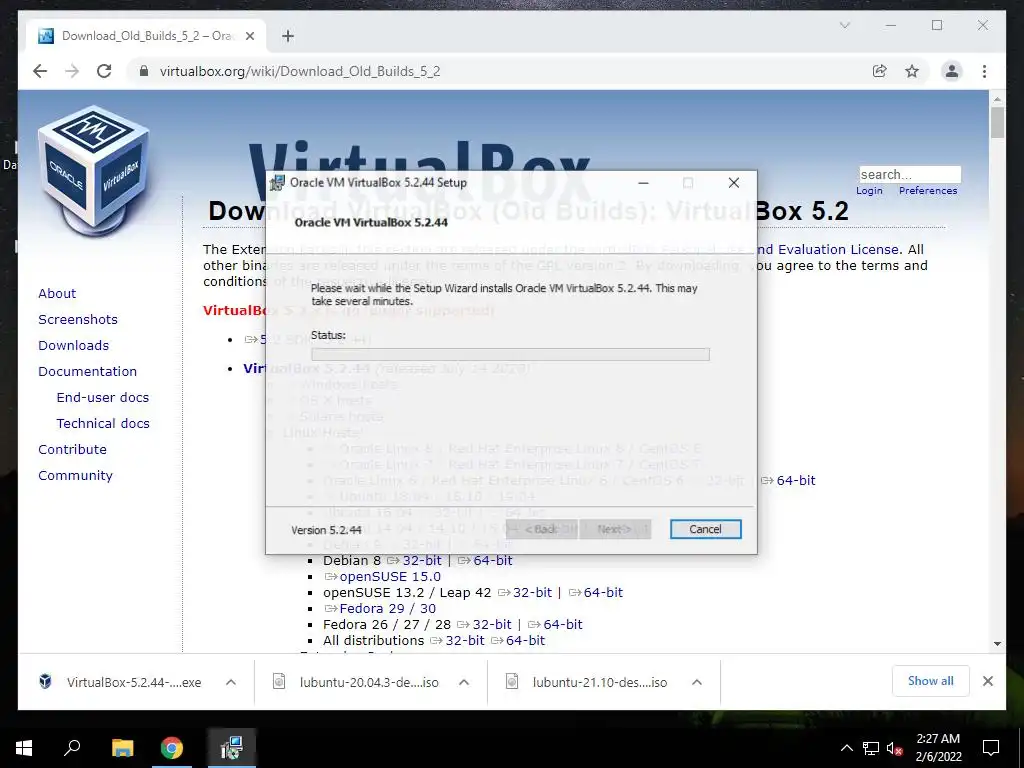Open Downloads in the sidebar
Screen dimensions: 1024x768
pyautogui.click(x=73, y=345)
